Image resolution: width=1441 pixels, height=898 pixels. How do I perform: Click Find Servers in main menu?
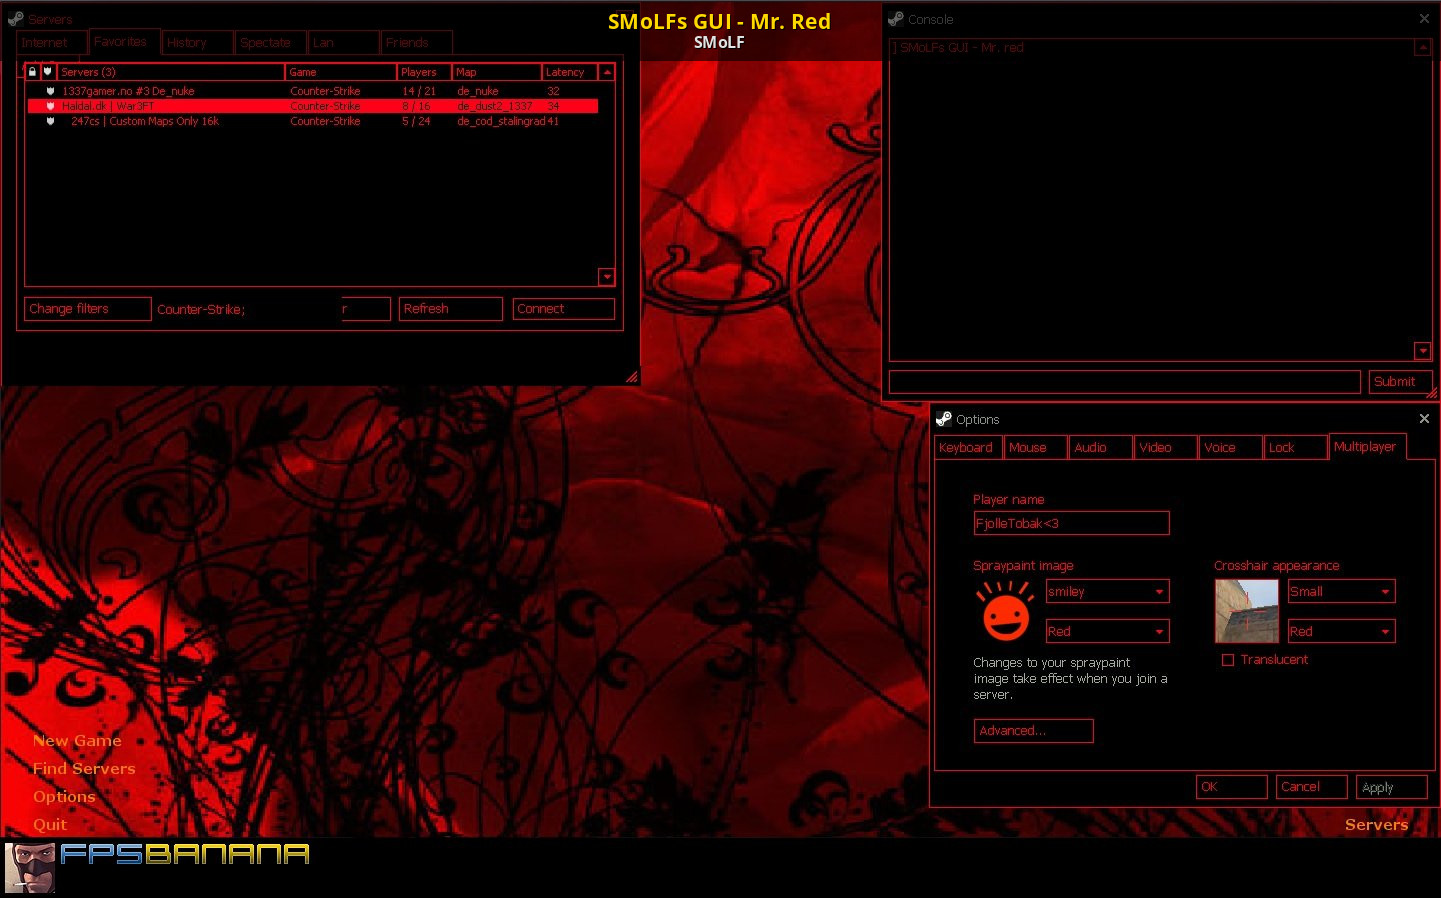pos(84,769)
